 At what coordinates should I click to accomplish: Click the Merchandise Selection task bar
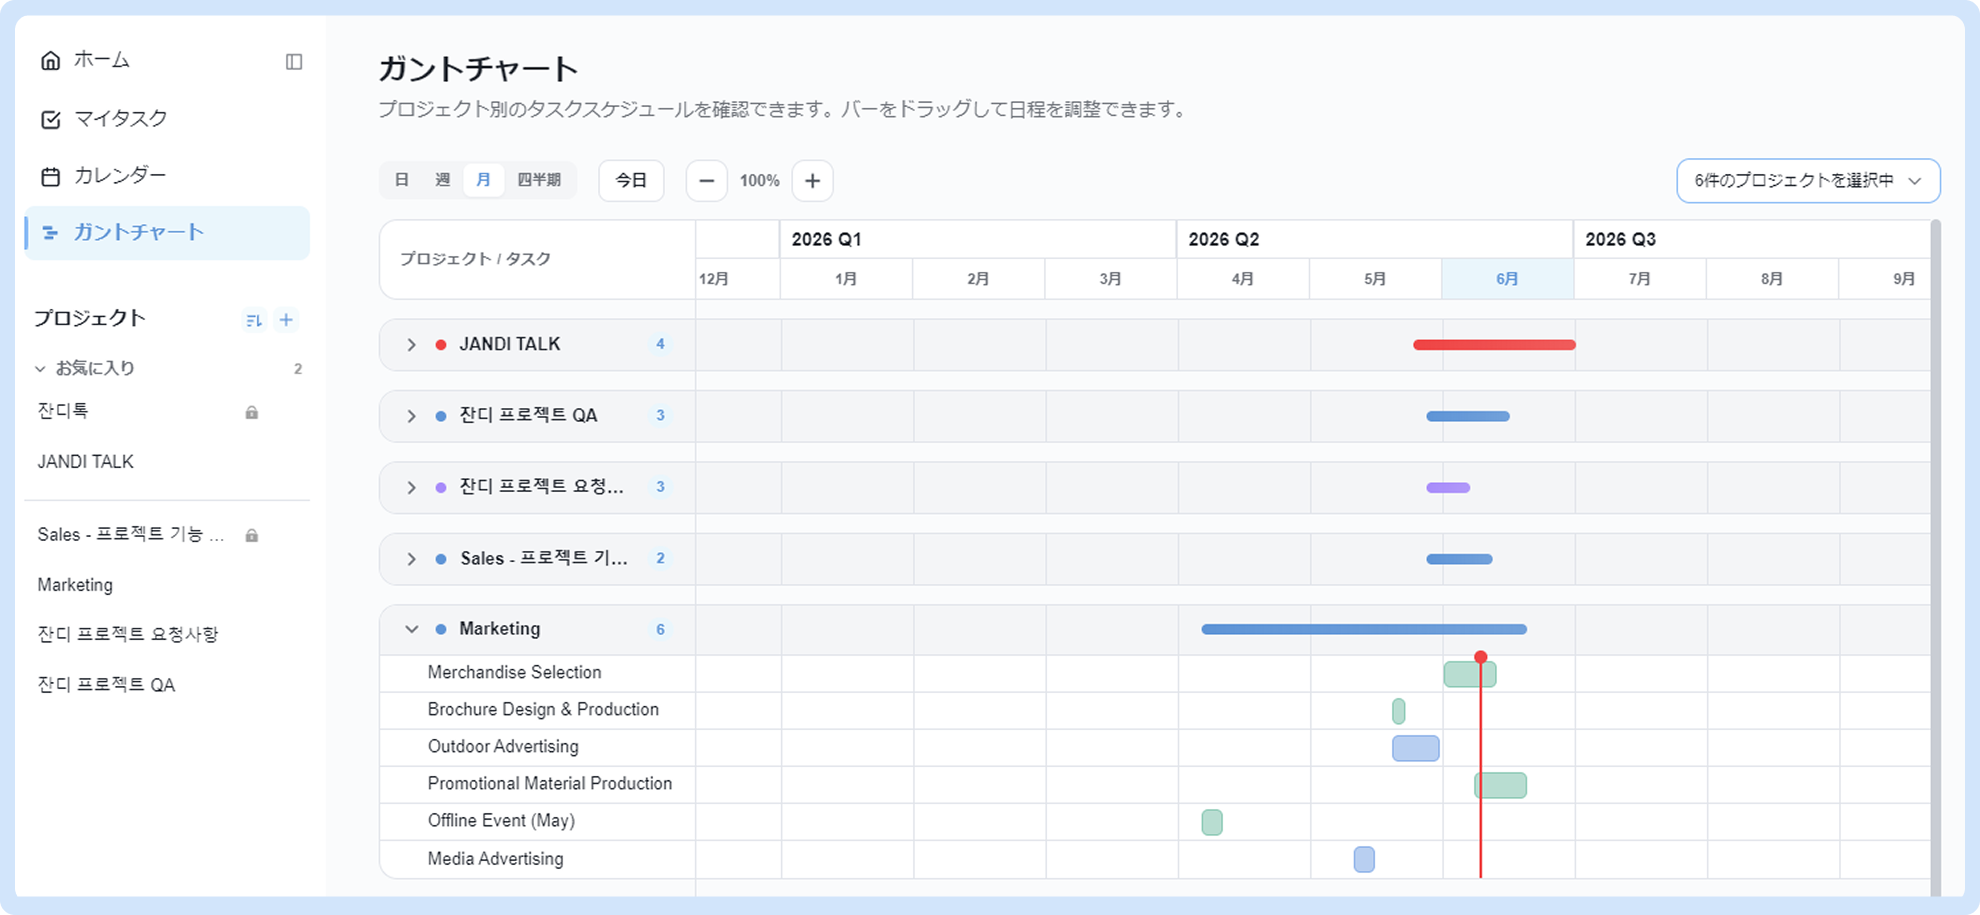tap(1470, 674)
